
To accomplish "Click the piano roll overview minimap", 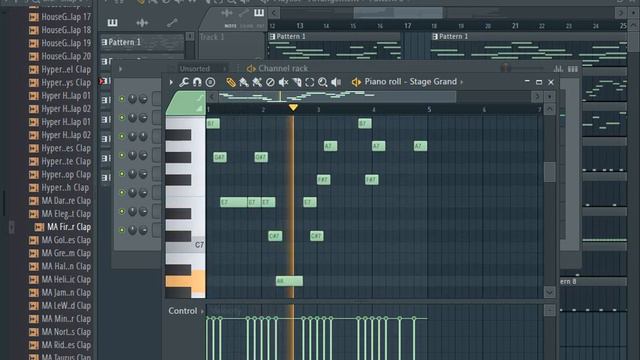I will tap(337, 97).
